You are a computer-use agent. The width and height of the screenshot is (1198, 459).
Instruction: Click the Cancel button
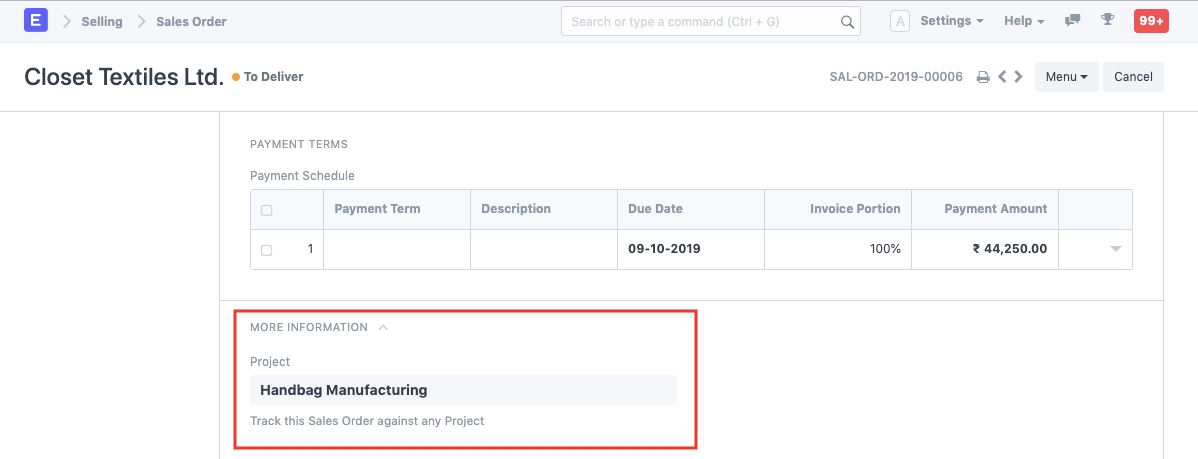[x=1133, y=77]
